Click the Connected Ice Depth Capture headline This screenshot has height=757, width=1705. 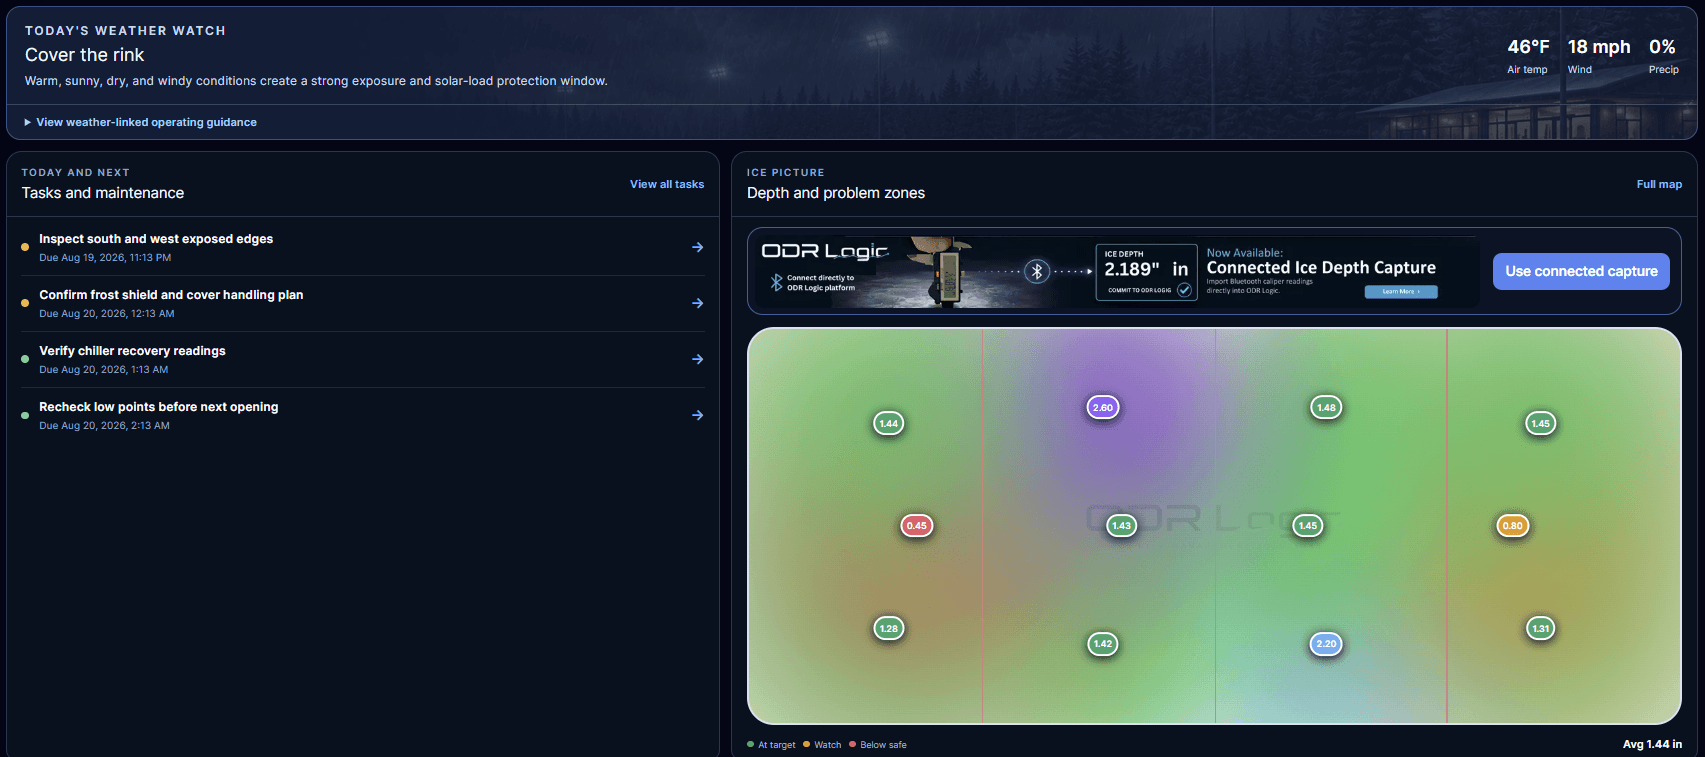click(1321, 268)
